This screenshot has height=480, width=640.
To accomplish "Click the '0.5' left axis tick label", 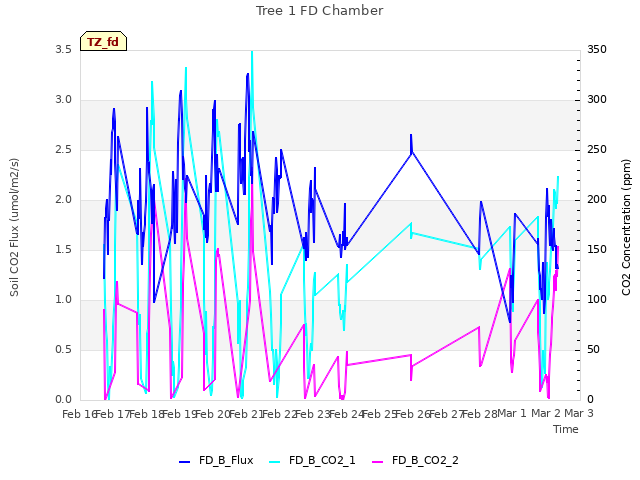I will point(63,350).
